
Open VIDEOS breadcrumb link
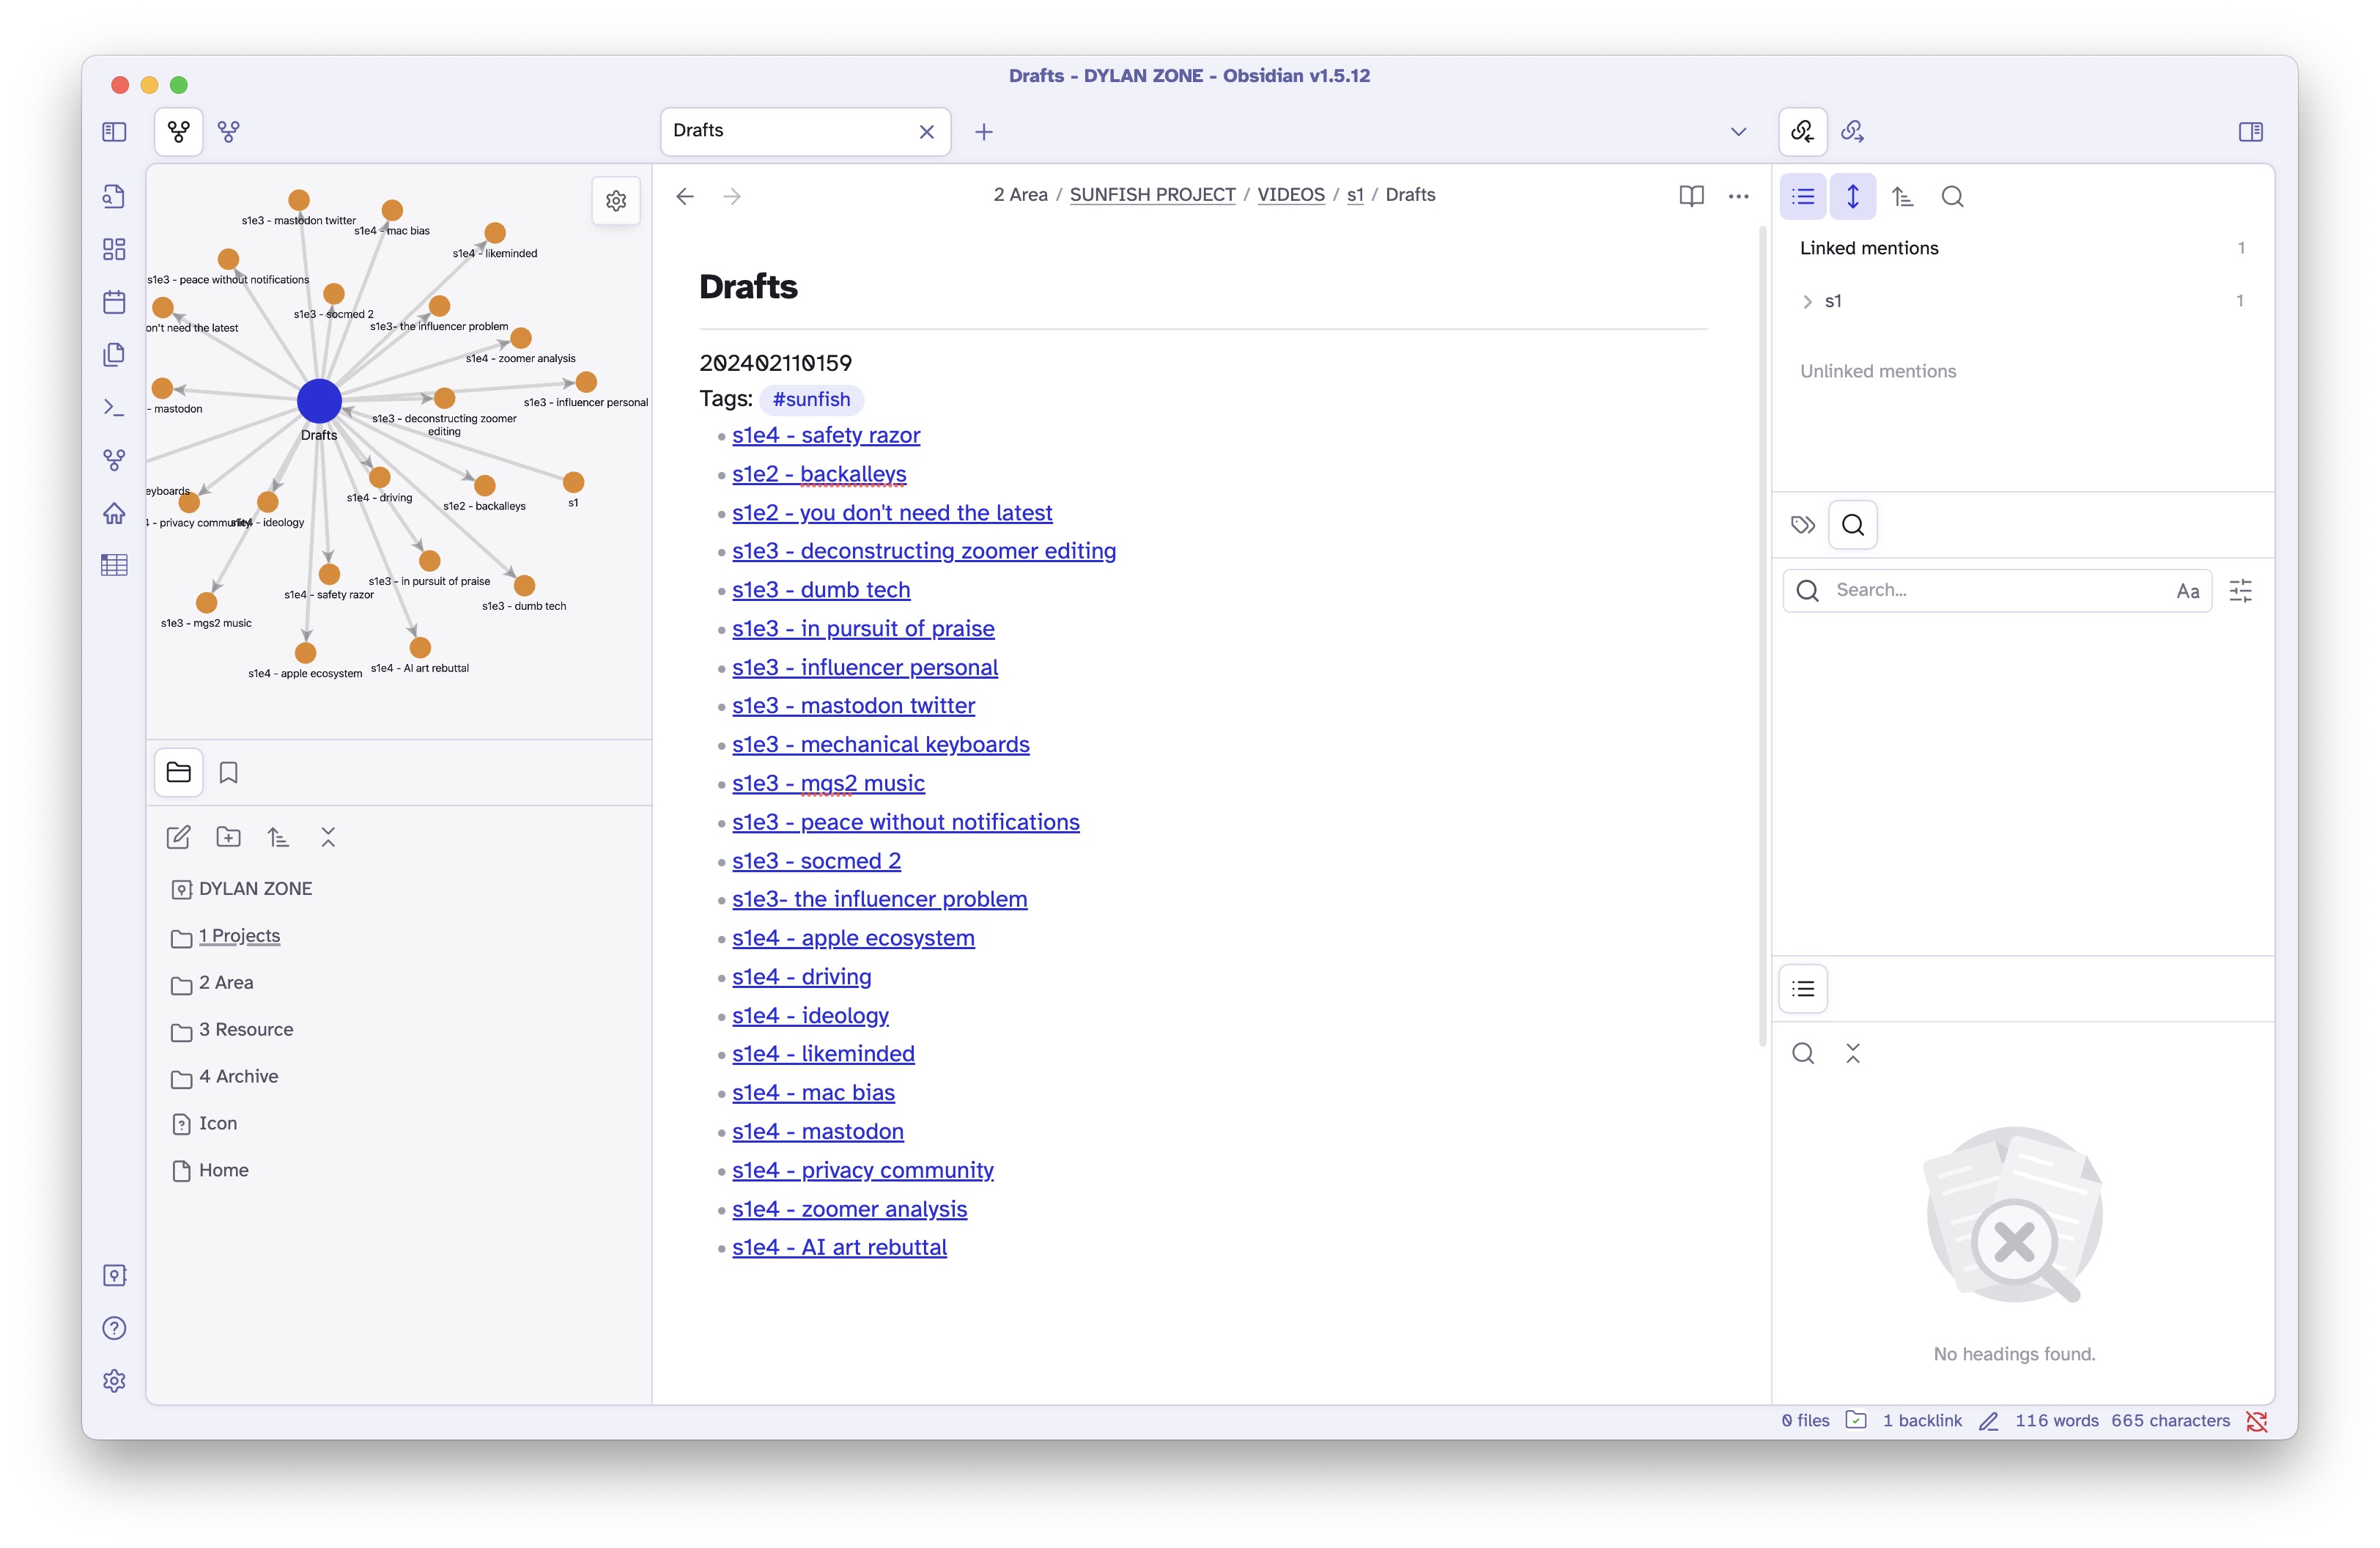(1290, 195)
